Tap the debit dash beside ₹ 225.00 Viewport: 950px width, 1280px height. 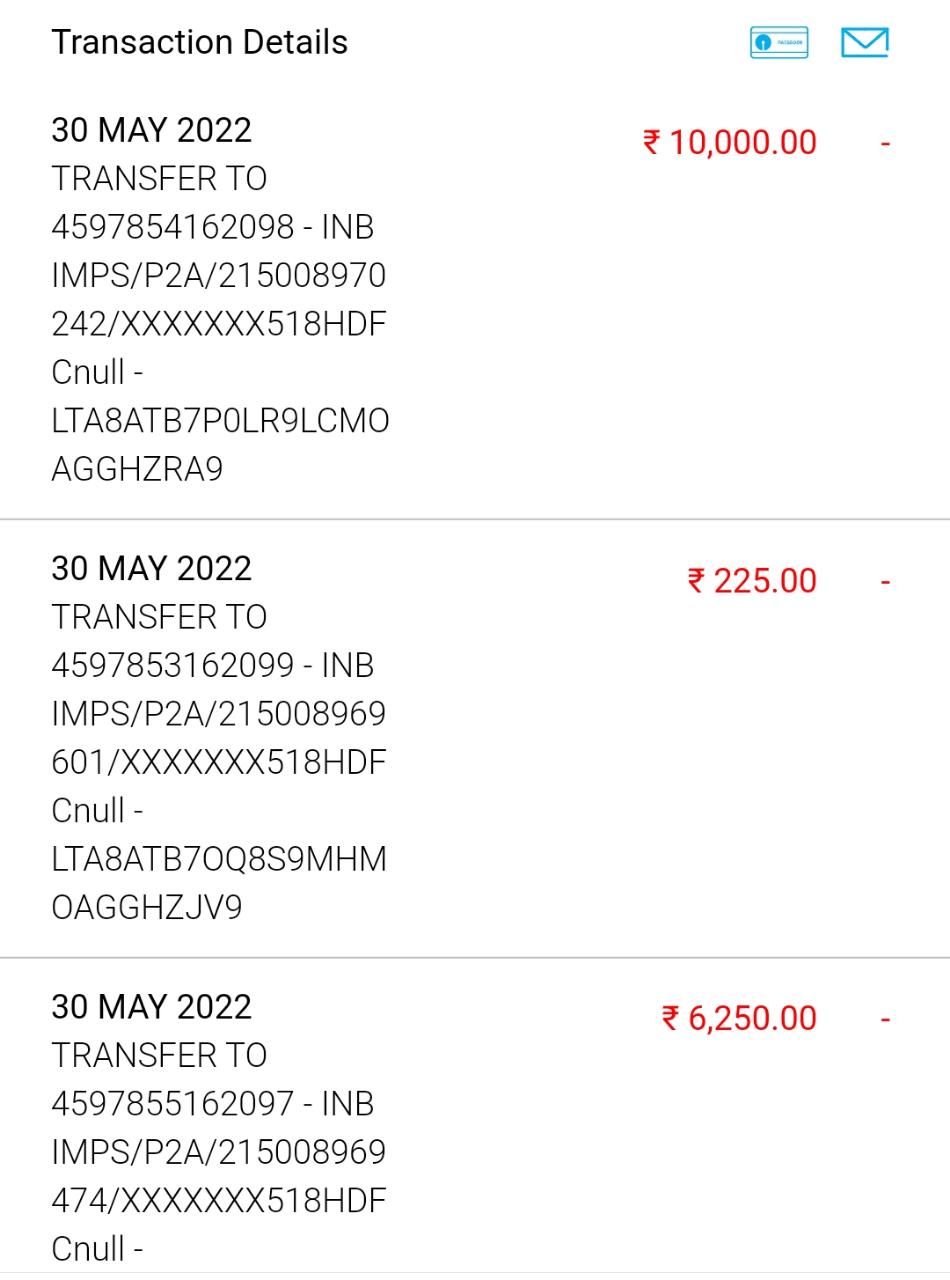885,581
